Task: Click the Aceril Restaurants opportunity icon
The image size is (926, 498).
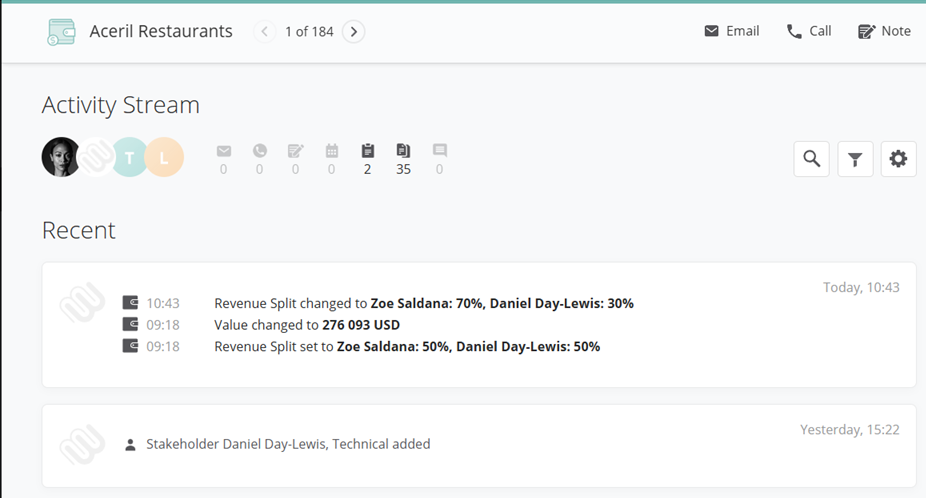Action: click(x=61, y=32)
